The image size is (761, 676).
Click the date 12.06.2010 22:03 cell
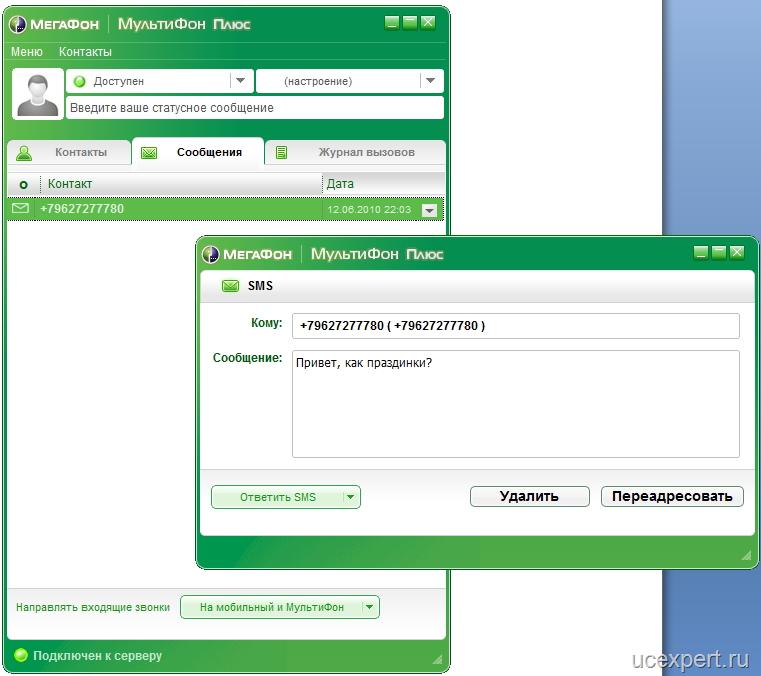point(369,210)
